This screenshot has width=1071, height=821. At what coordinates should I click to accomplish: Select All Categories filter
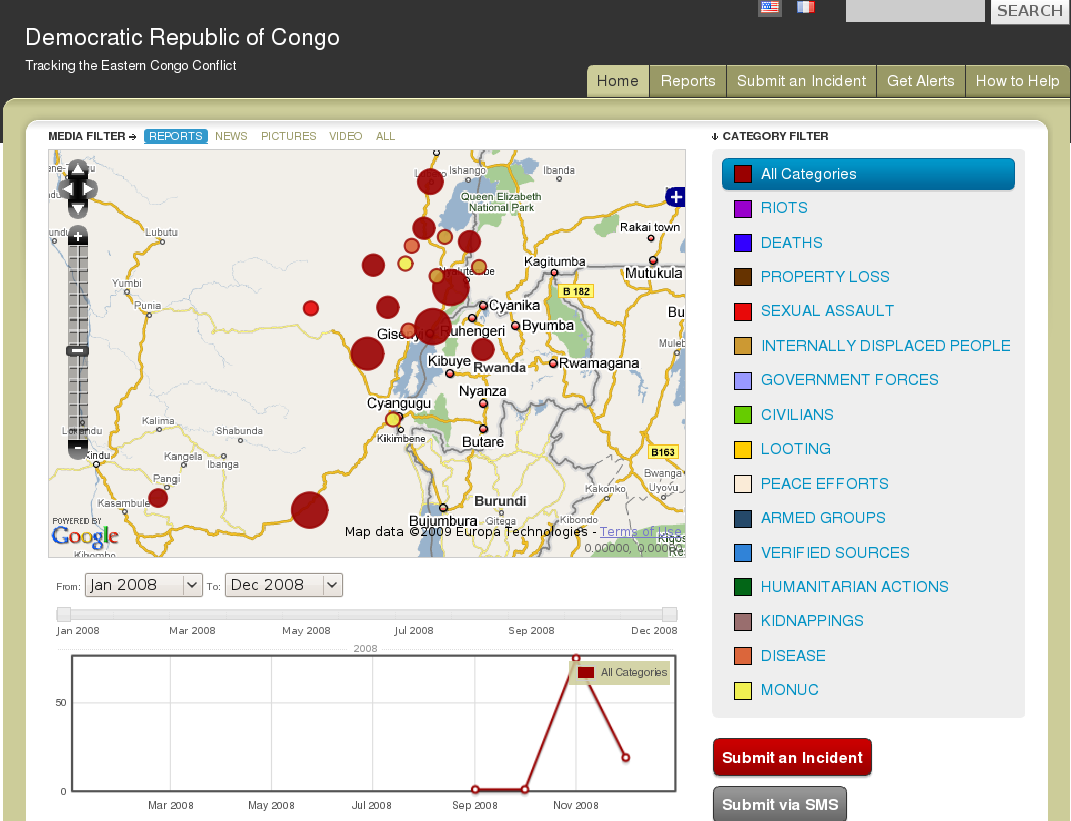(x=868, y=174)
